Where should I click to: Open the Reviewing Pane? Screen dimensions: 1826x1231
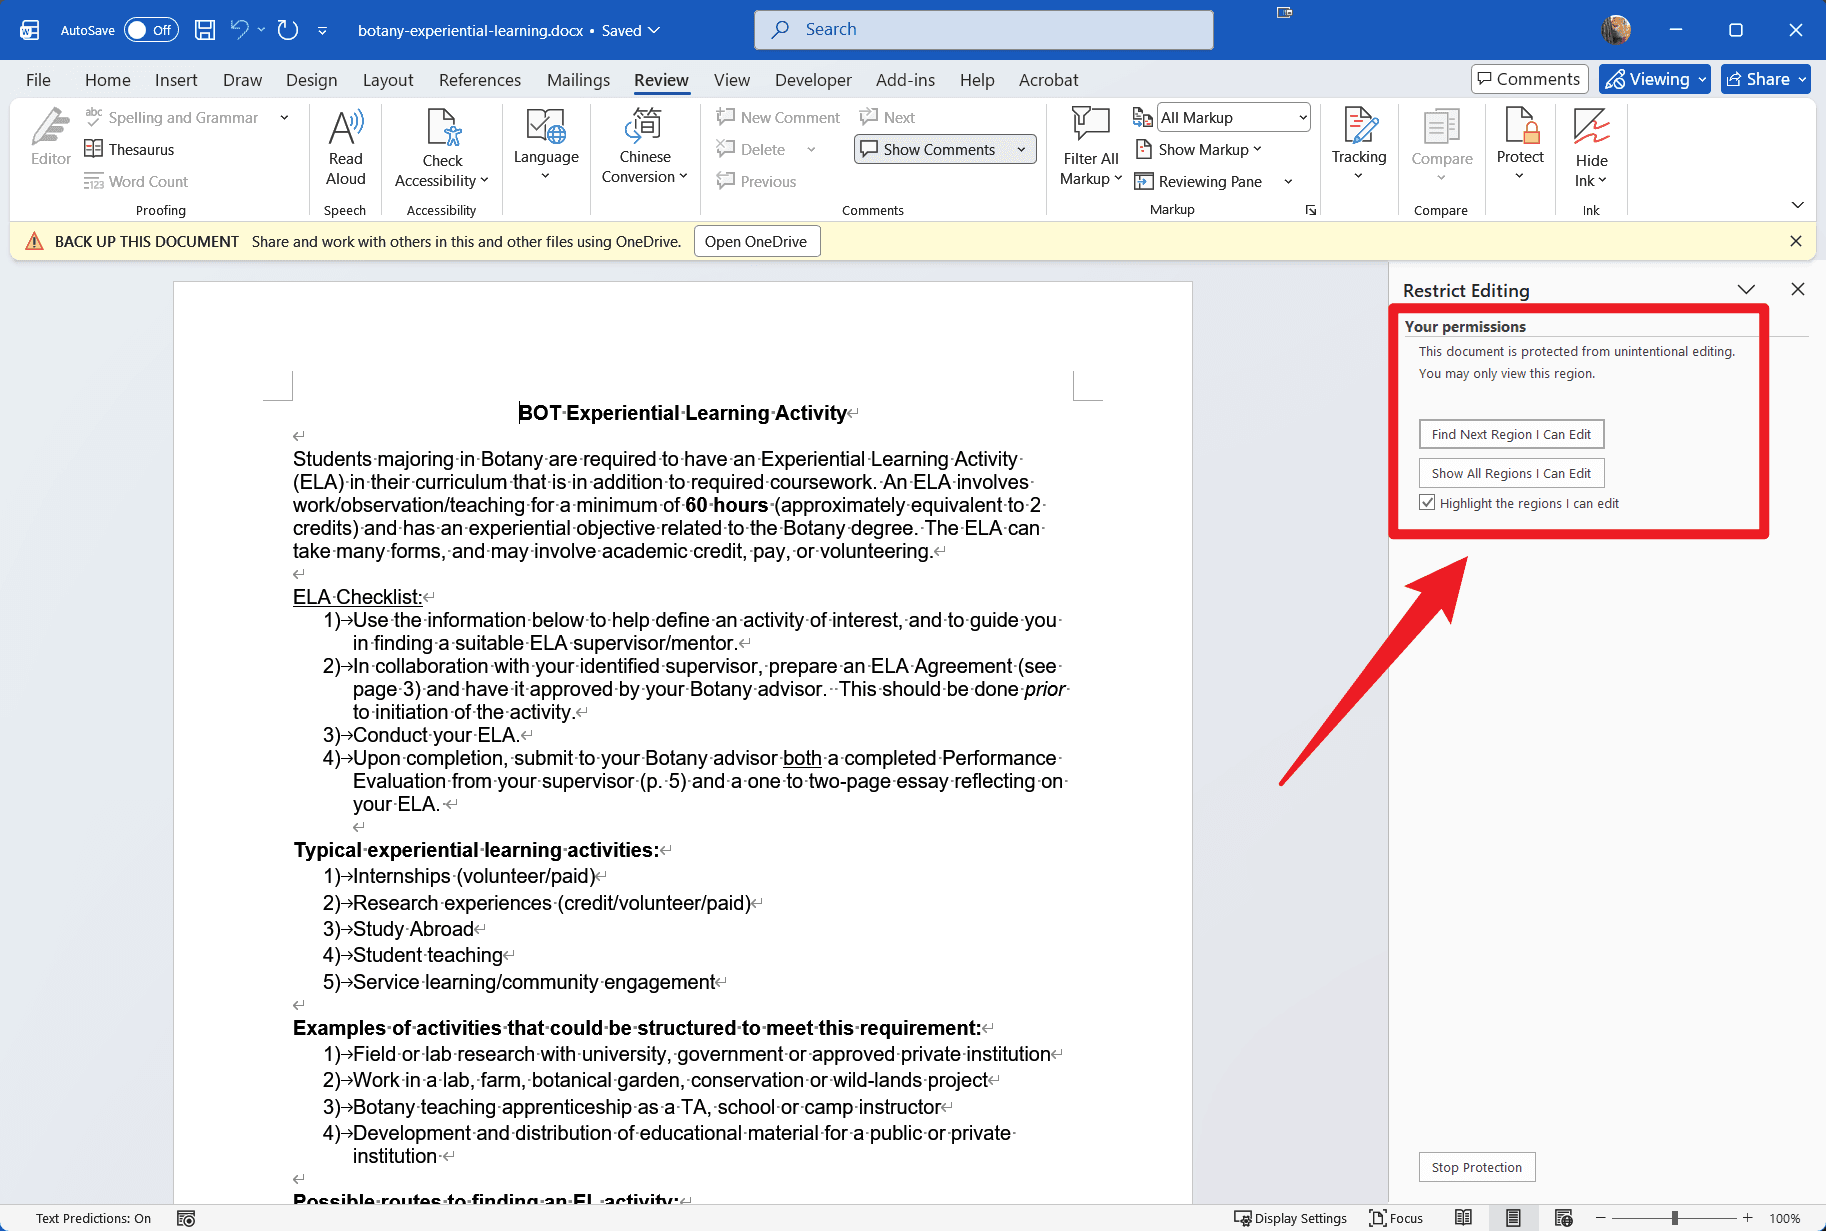(x=1209, y=181)
